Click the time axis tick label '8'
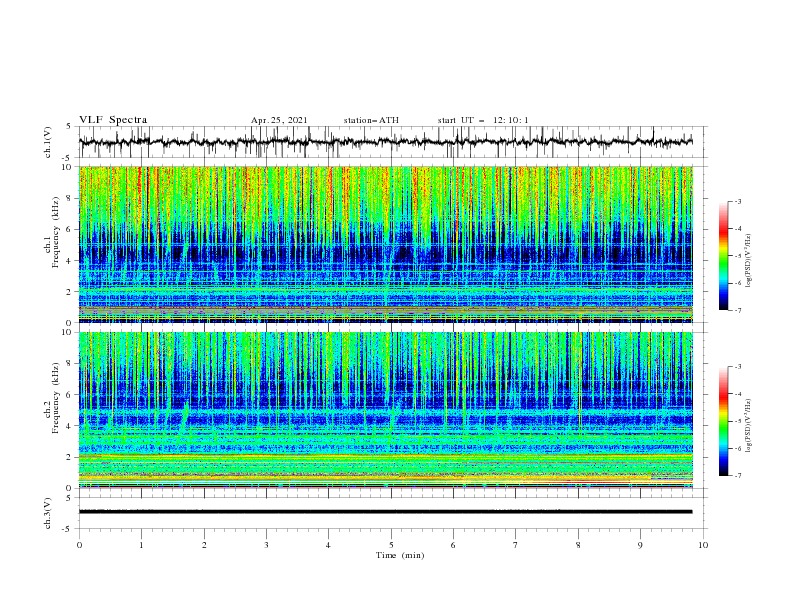 pos(578,545)
